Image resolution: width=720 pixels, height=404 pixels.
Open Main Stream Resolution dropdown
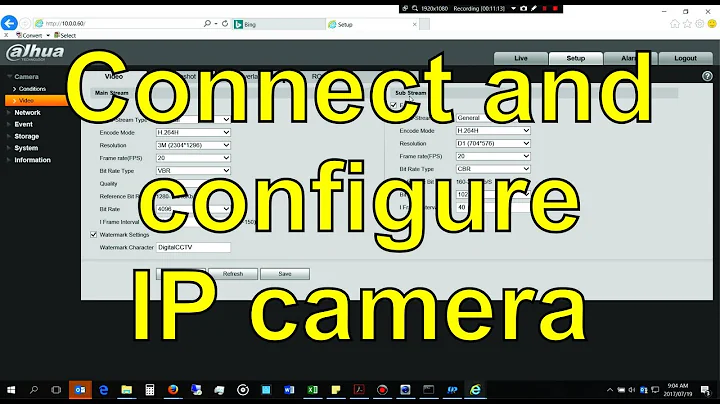click(x=193, y=145)
